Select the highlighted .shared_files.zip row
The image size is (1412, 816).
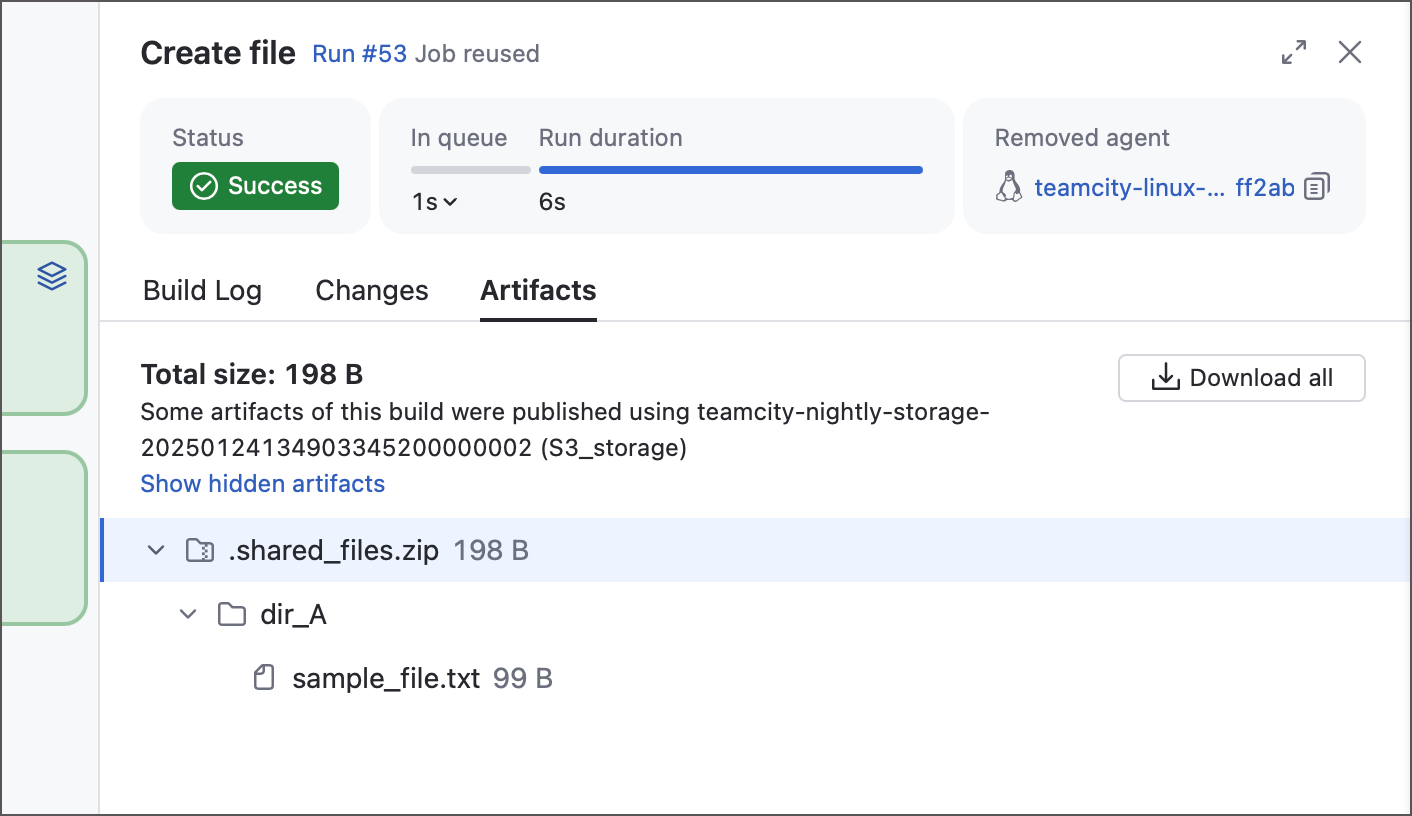(x=335, y=549)
